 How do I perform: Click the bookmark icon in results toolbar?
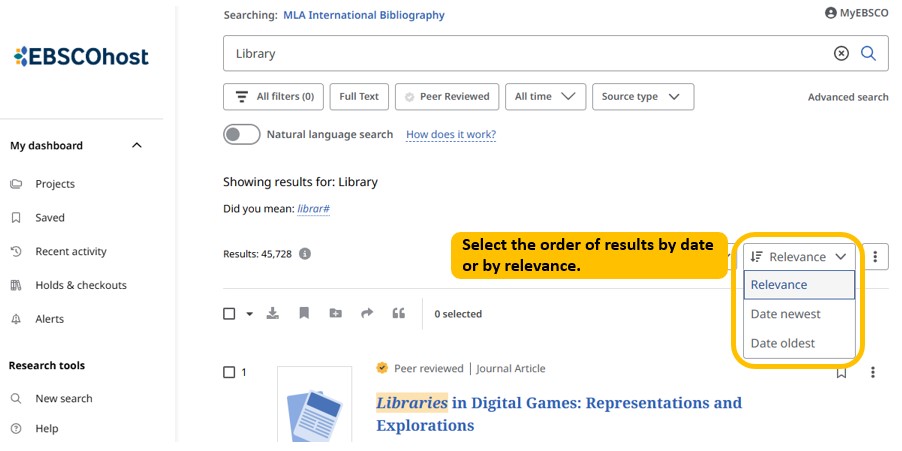tap(304, 314)
